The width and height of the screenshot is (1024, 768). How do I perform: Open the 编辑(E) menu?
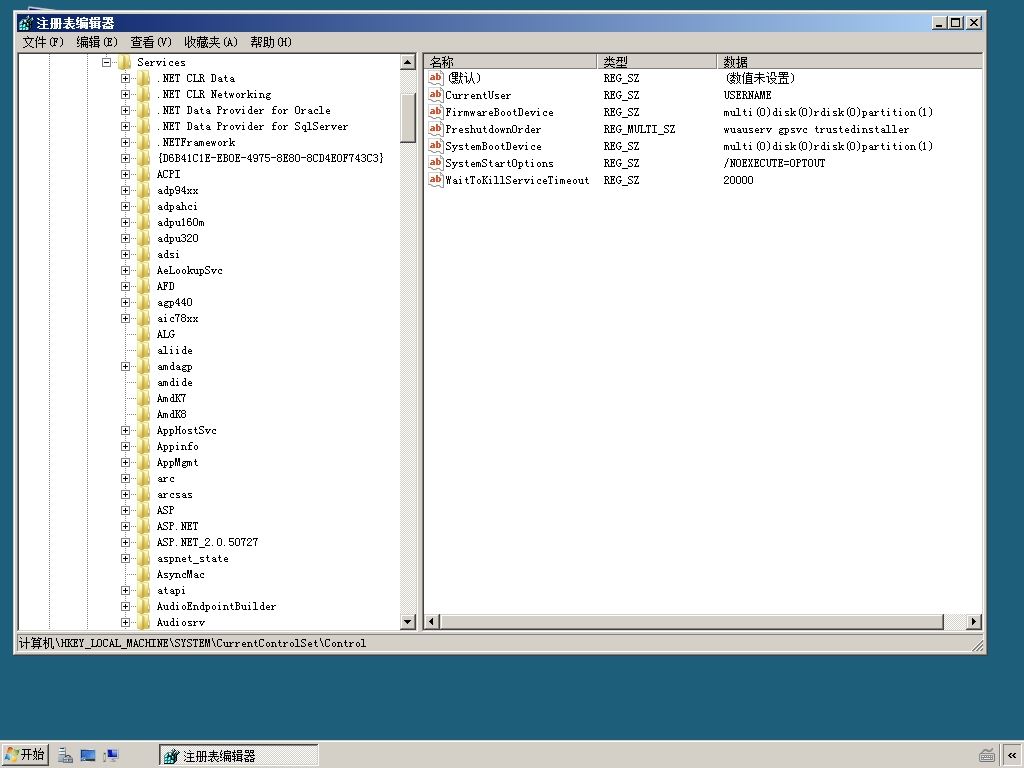point(97,42)
